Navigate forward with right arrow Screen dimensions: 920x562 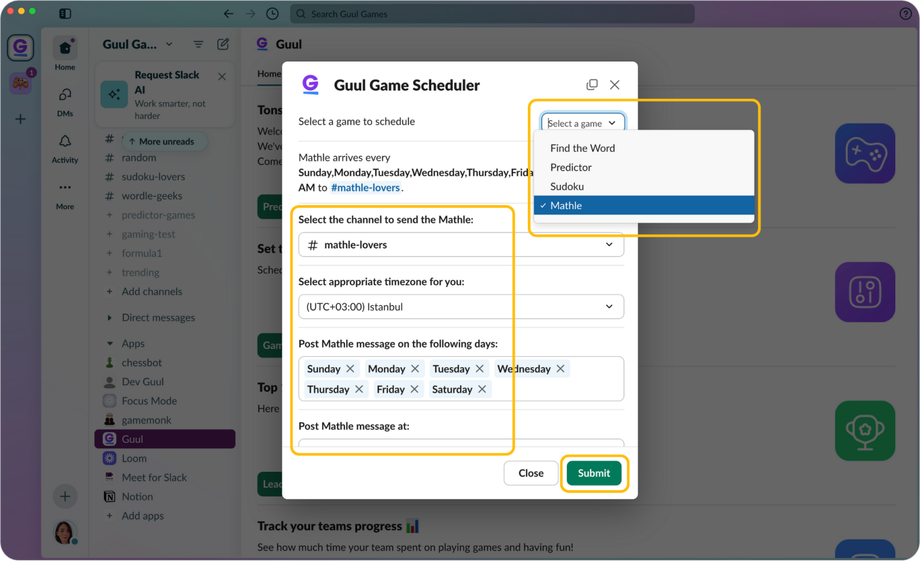click(251, 13)
